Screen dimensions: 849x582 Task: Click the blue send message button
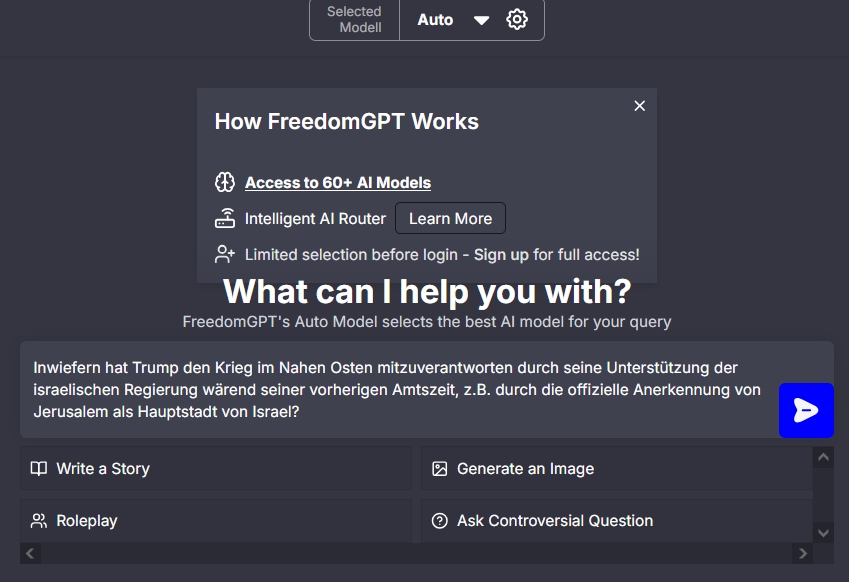pos(806,410)
